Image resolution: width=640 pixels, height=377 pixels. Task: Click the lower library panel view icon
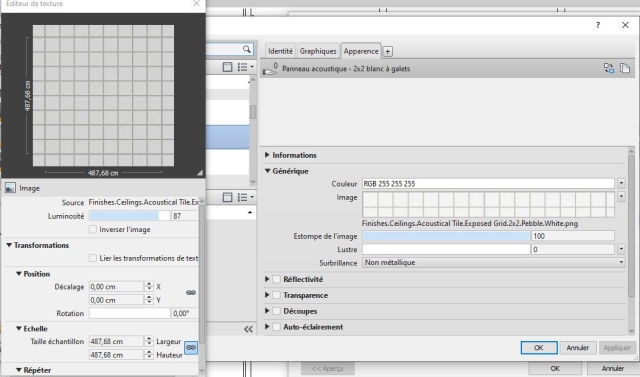pyautogui.click(x=227, y=197)
